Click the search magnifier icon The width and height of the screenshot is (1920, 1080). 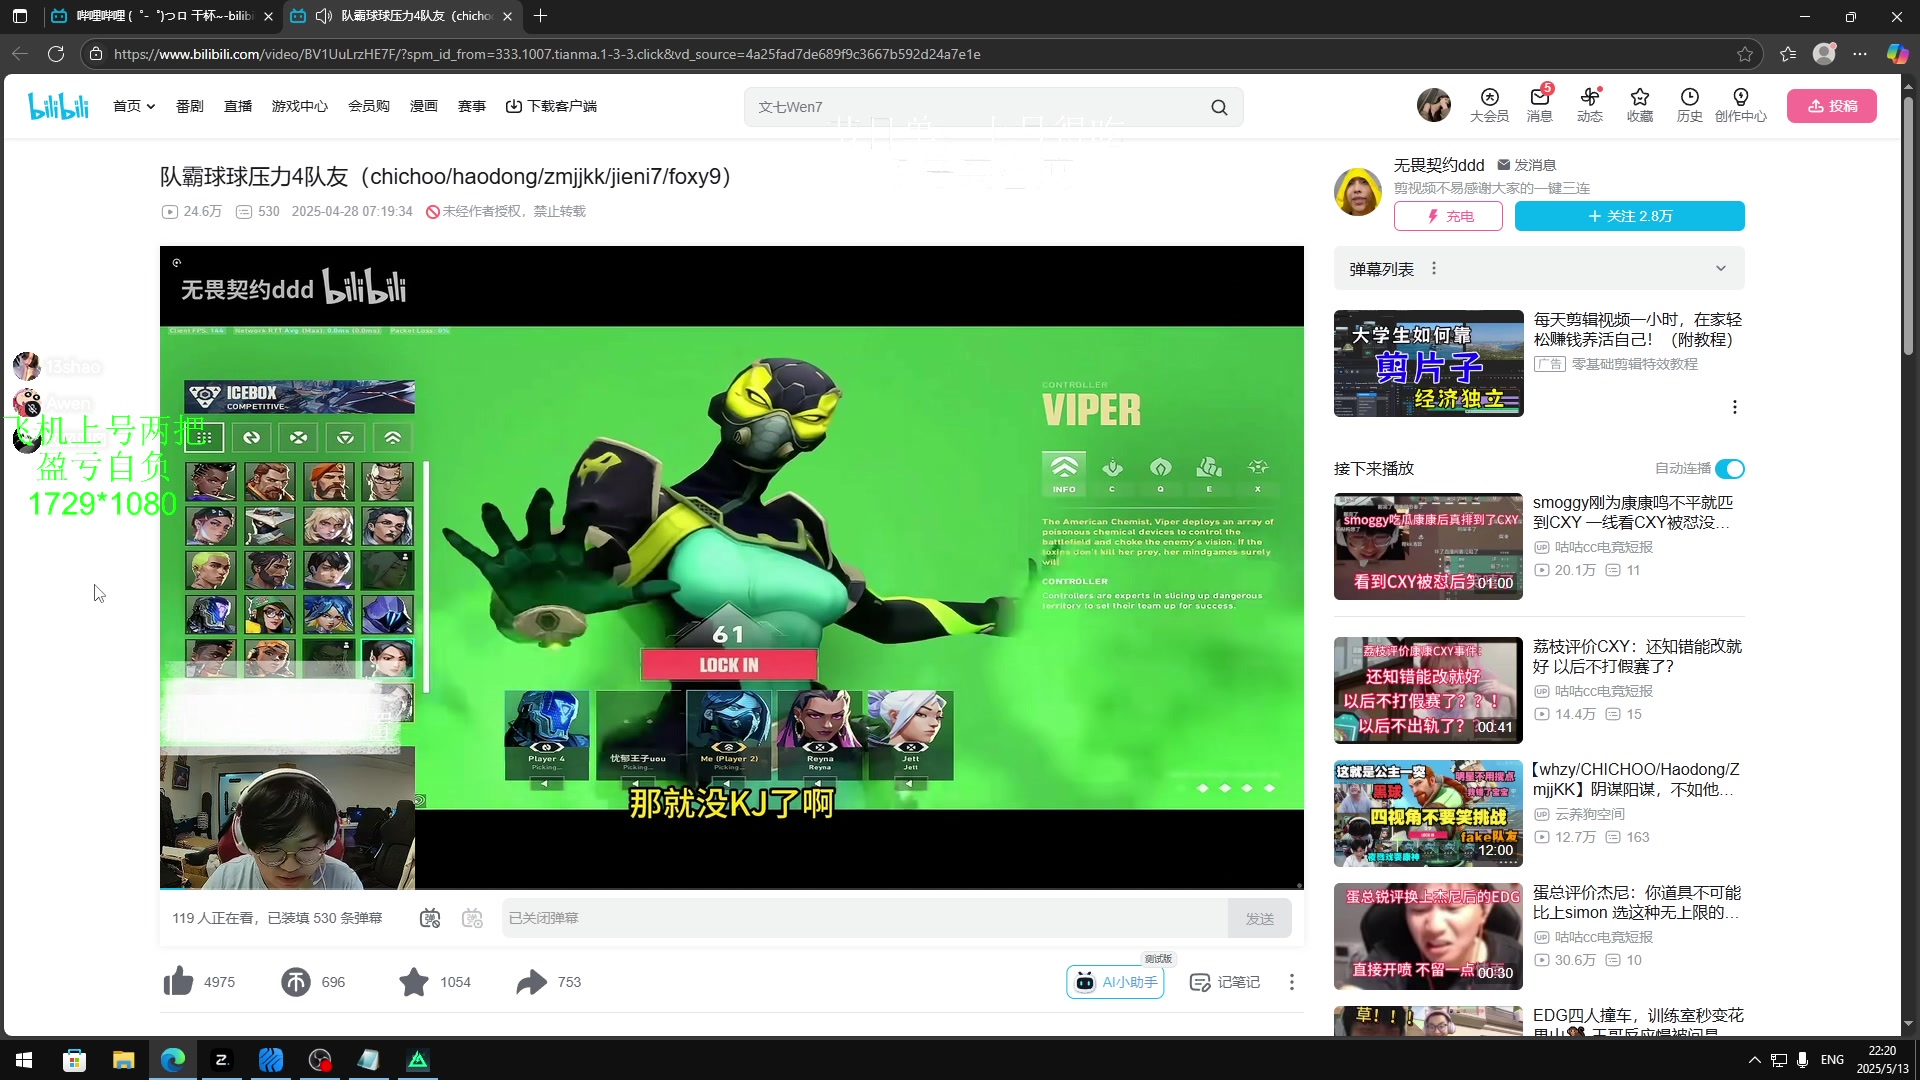[x=1219, y=107]
